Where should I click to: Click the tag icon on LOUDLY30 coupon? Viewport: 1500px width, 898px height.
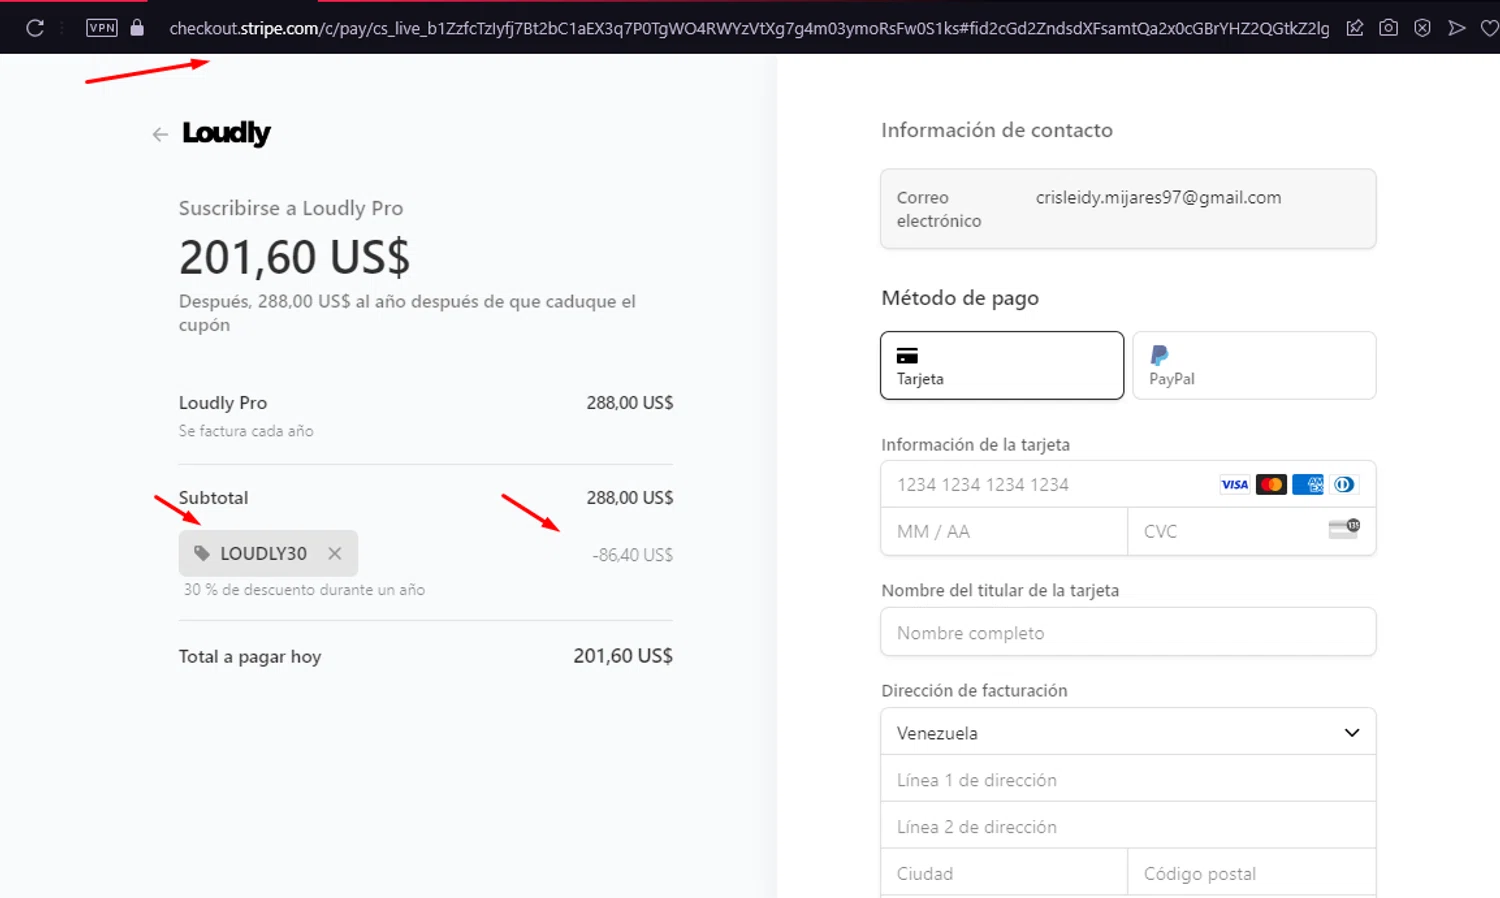click(x=202, y=553)
